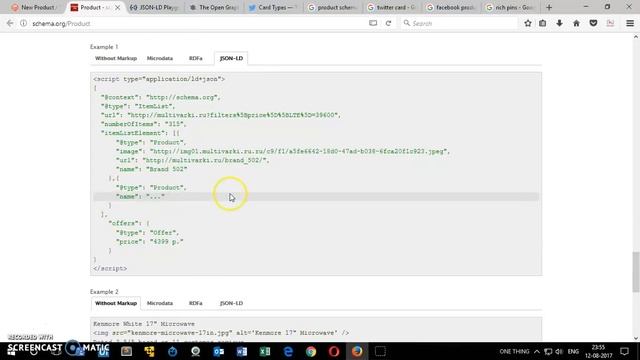Open the Firefox downloads arrow
This screenshot has width=640, height=360.
(559, 23)
